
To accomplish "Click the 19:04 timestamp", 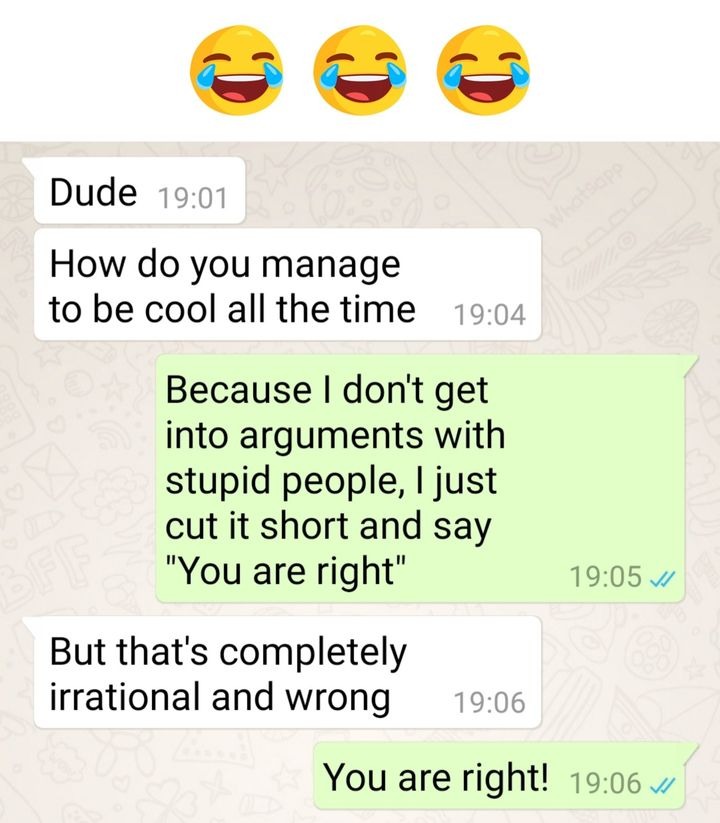I will (490, 315).
